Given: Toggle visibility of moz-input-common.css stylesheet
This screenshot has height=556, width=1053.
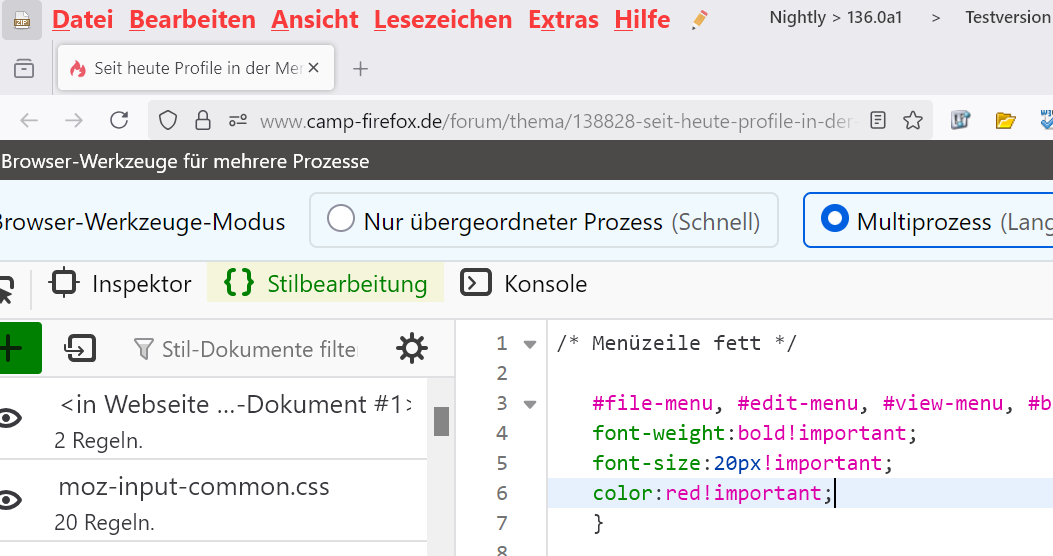Looking at the screenshot, I should coord(9,500).
